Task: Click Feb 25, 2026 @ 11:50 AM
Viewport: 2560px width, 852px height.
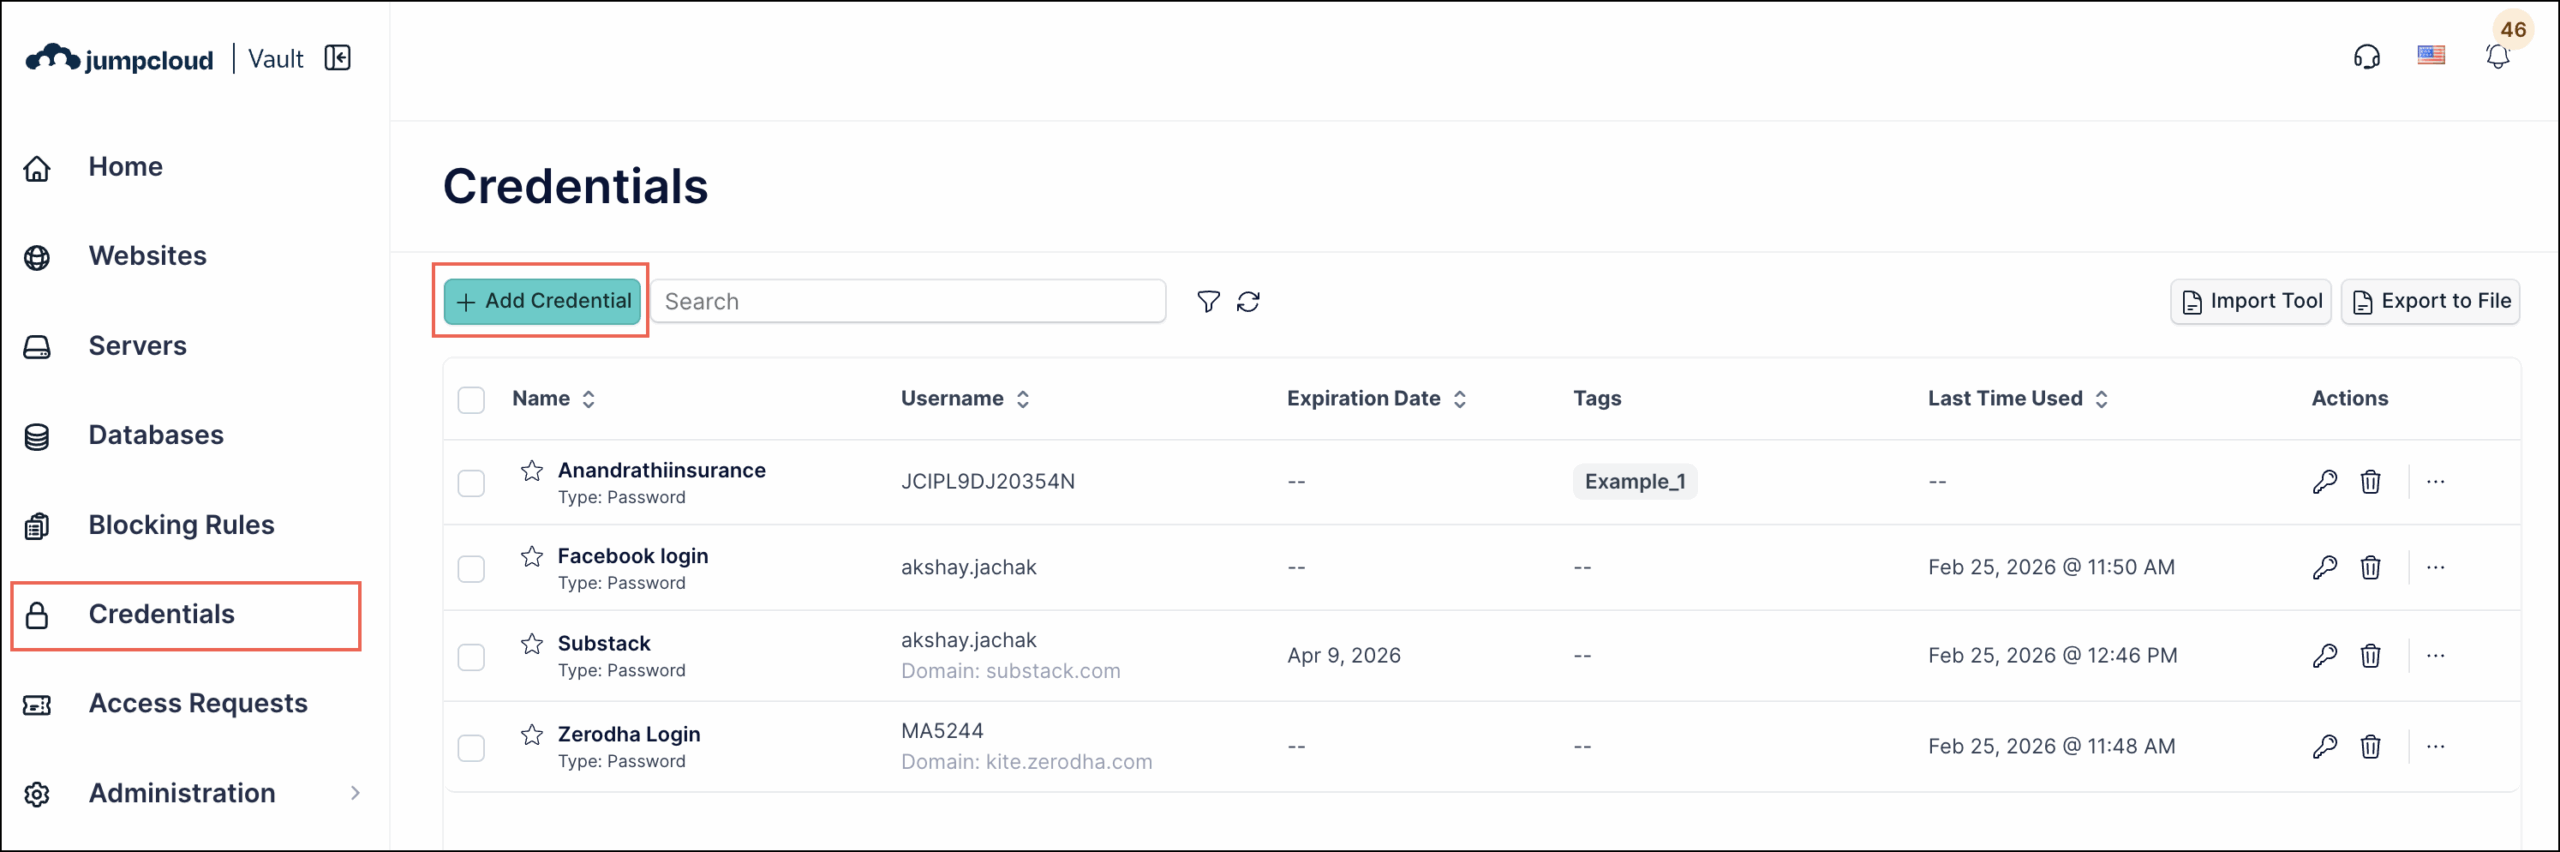Action: [x=2052, y=568]
